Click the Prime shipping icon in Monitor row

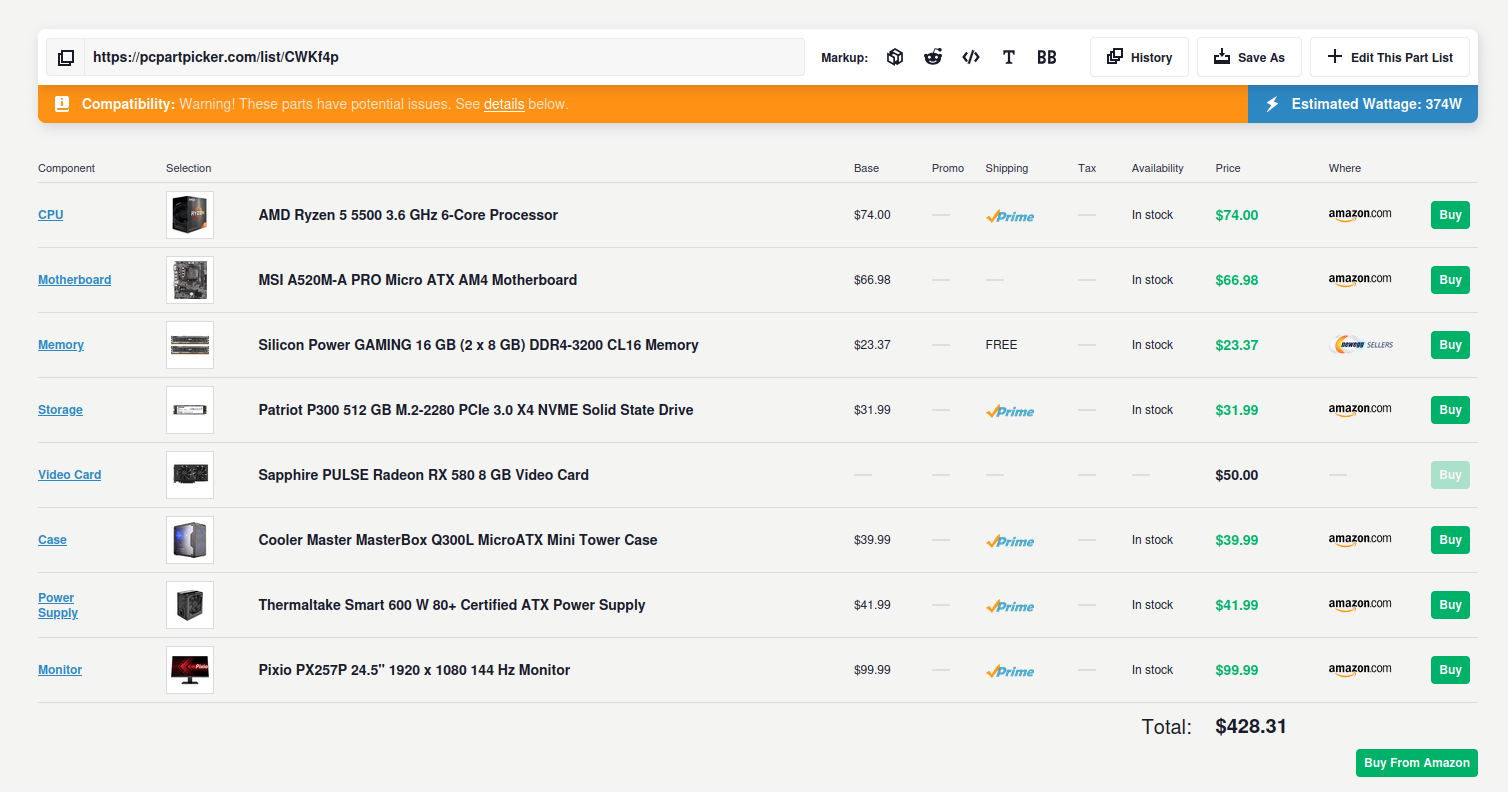click(x=1010, y=671)
